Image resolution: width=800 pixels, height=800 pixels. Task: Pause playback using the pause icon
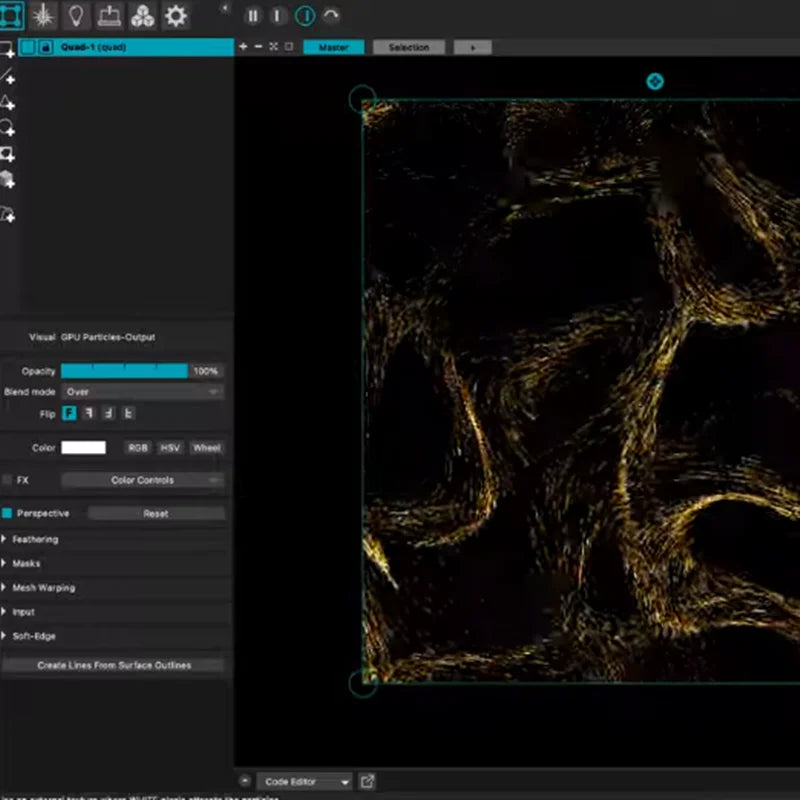[255, 15]
